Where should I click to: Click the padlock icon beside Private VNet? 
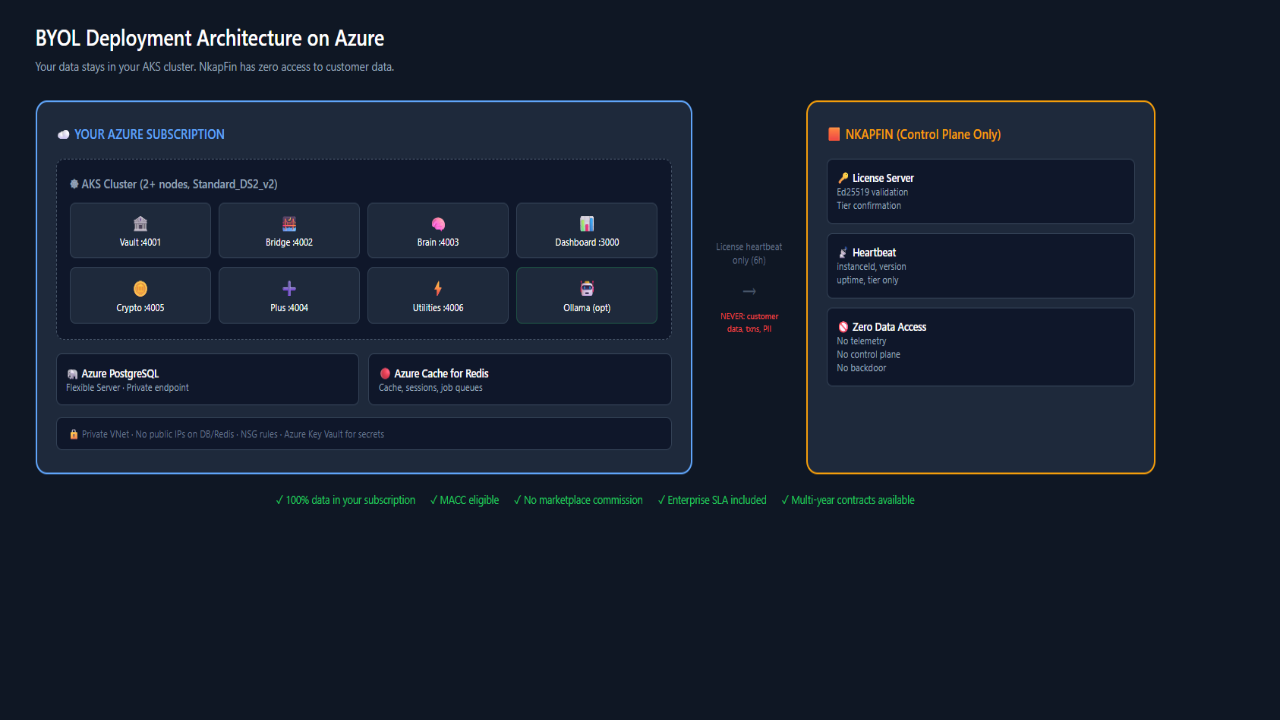tap(73, 434)
